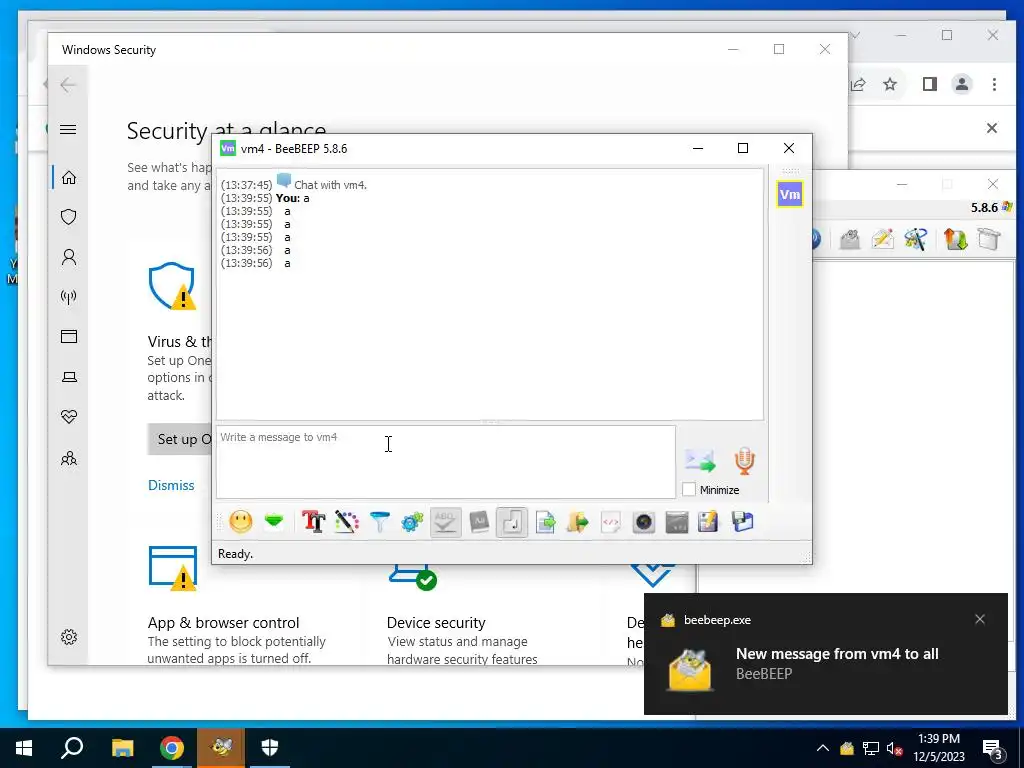The image size is (1024, 768).
Task: Show hidden system tray icons
Action: (823, 748)
